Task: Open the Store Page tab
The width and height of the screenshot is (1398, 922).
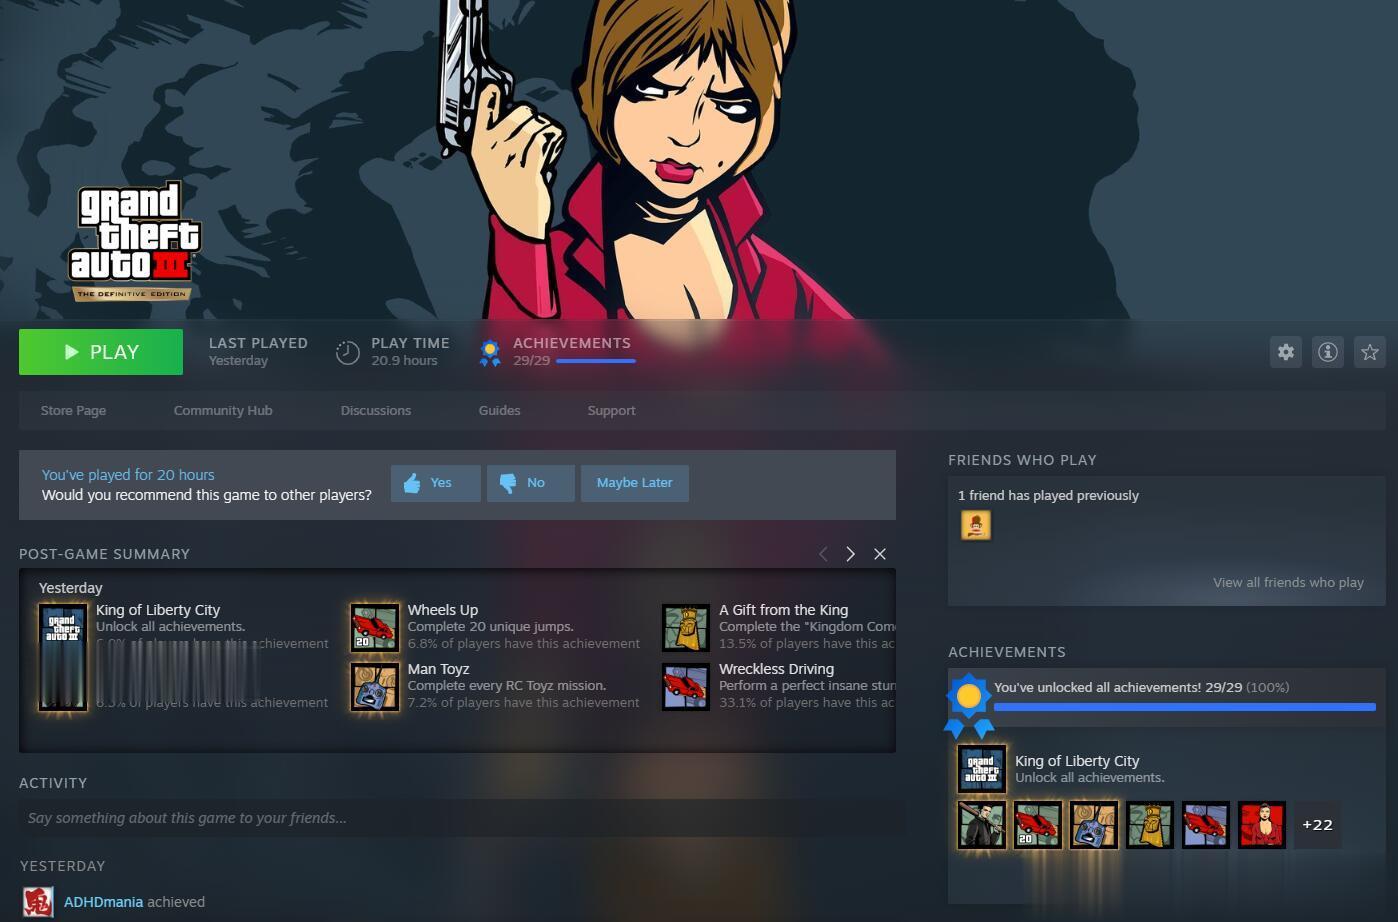Action: click(73, 411)
